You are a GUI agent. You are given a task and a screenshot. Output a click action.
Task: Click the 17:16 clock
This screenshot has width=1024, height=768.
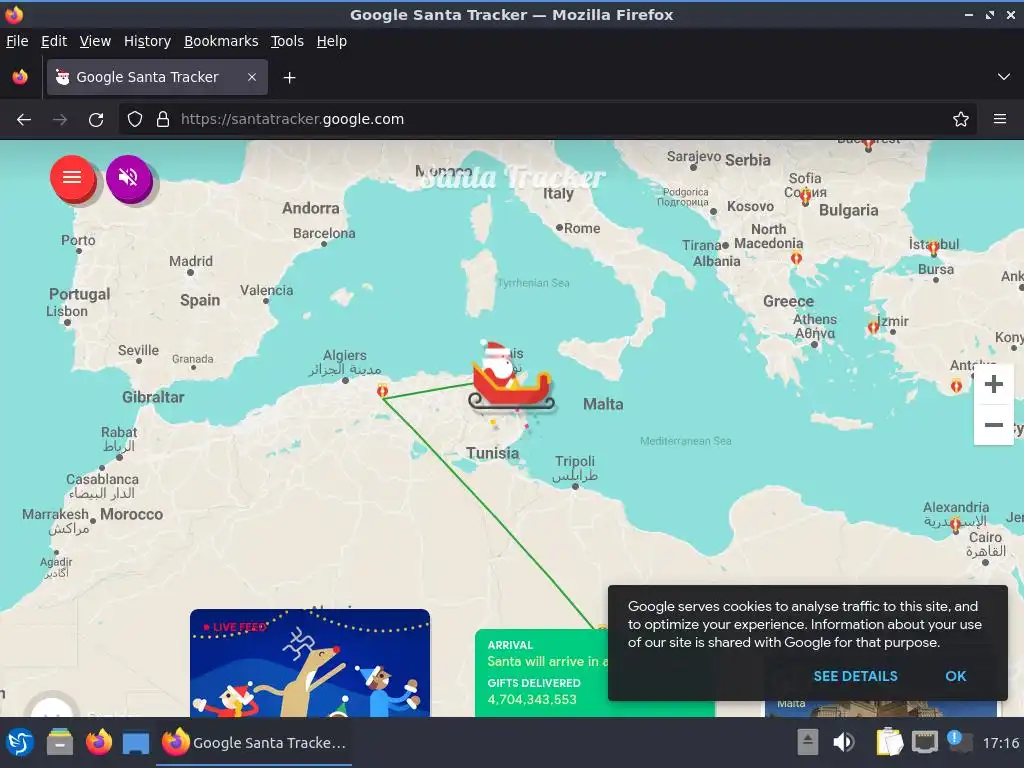tap(1000, 743)
